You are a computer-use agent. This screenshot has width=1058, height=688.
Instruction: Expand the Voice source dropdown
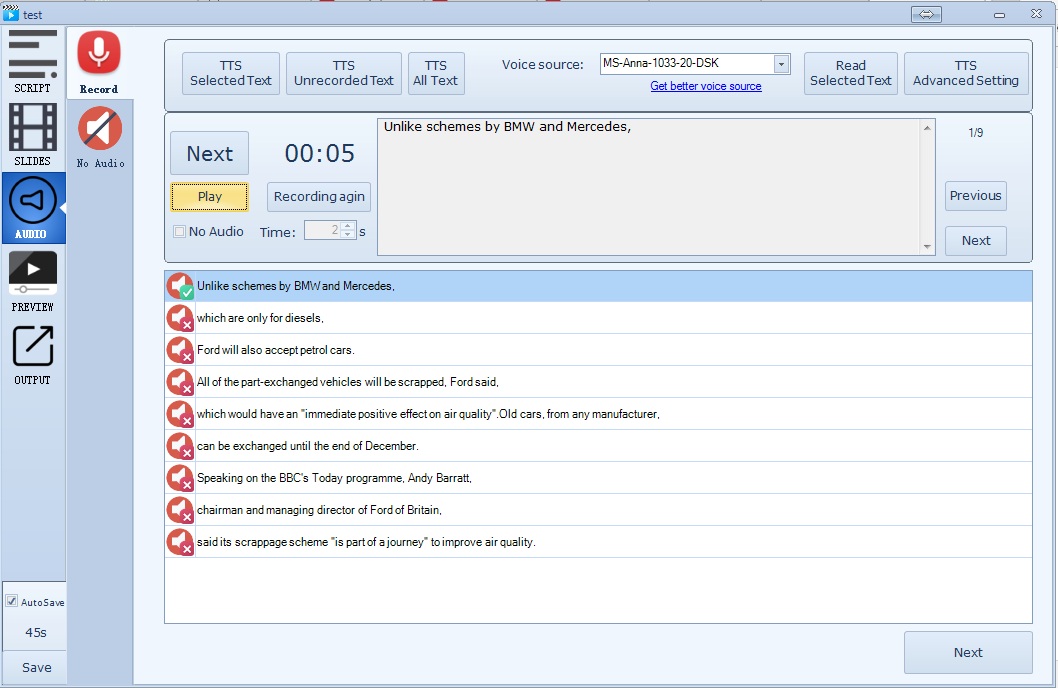point(780,64)
